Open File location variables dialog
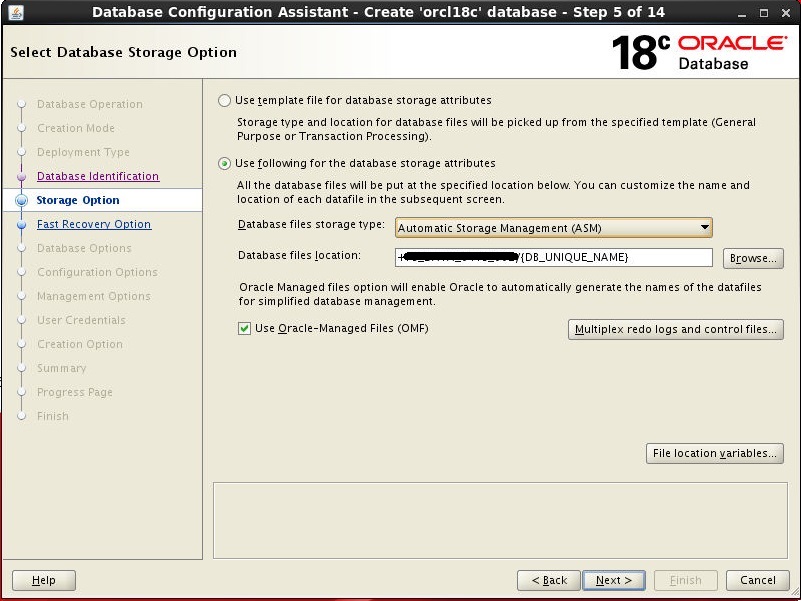This screenshot has height=601, width=801. [x=714, y=453]
